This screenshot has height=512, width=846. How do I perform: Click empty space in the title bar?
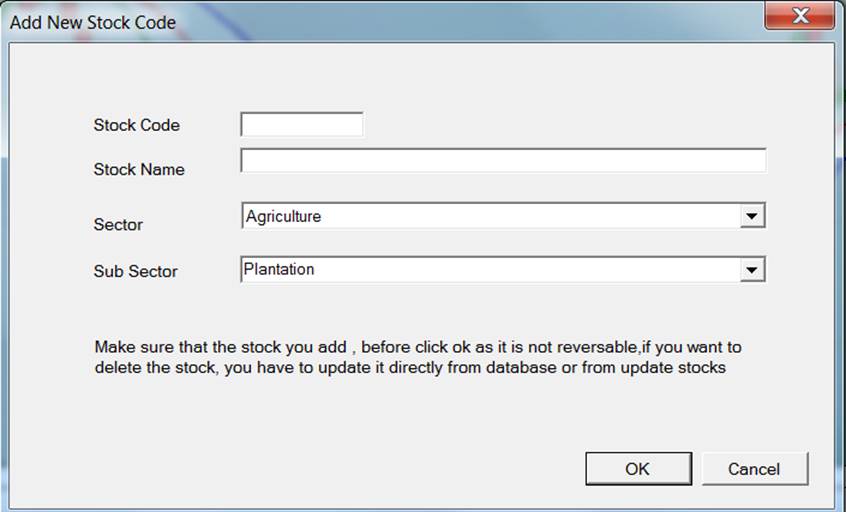pos(450,20)
